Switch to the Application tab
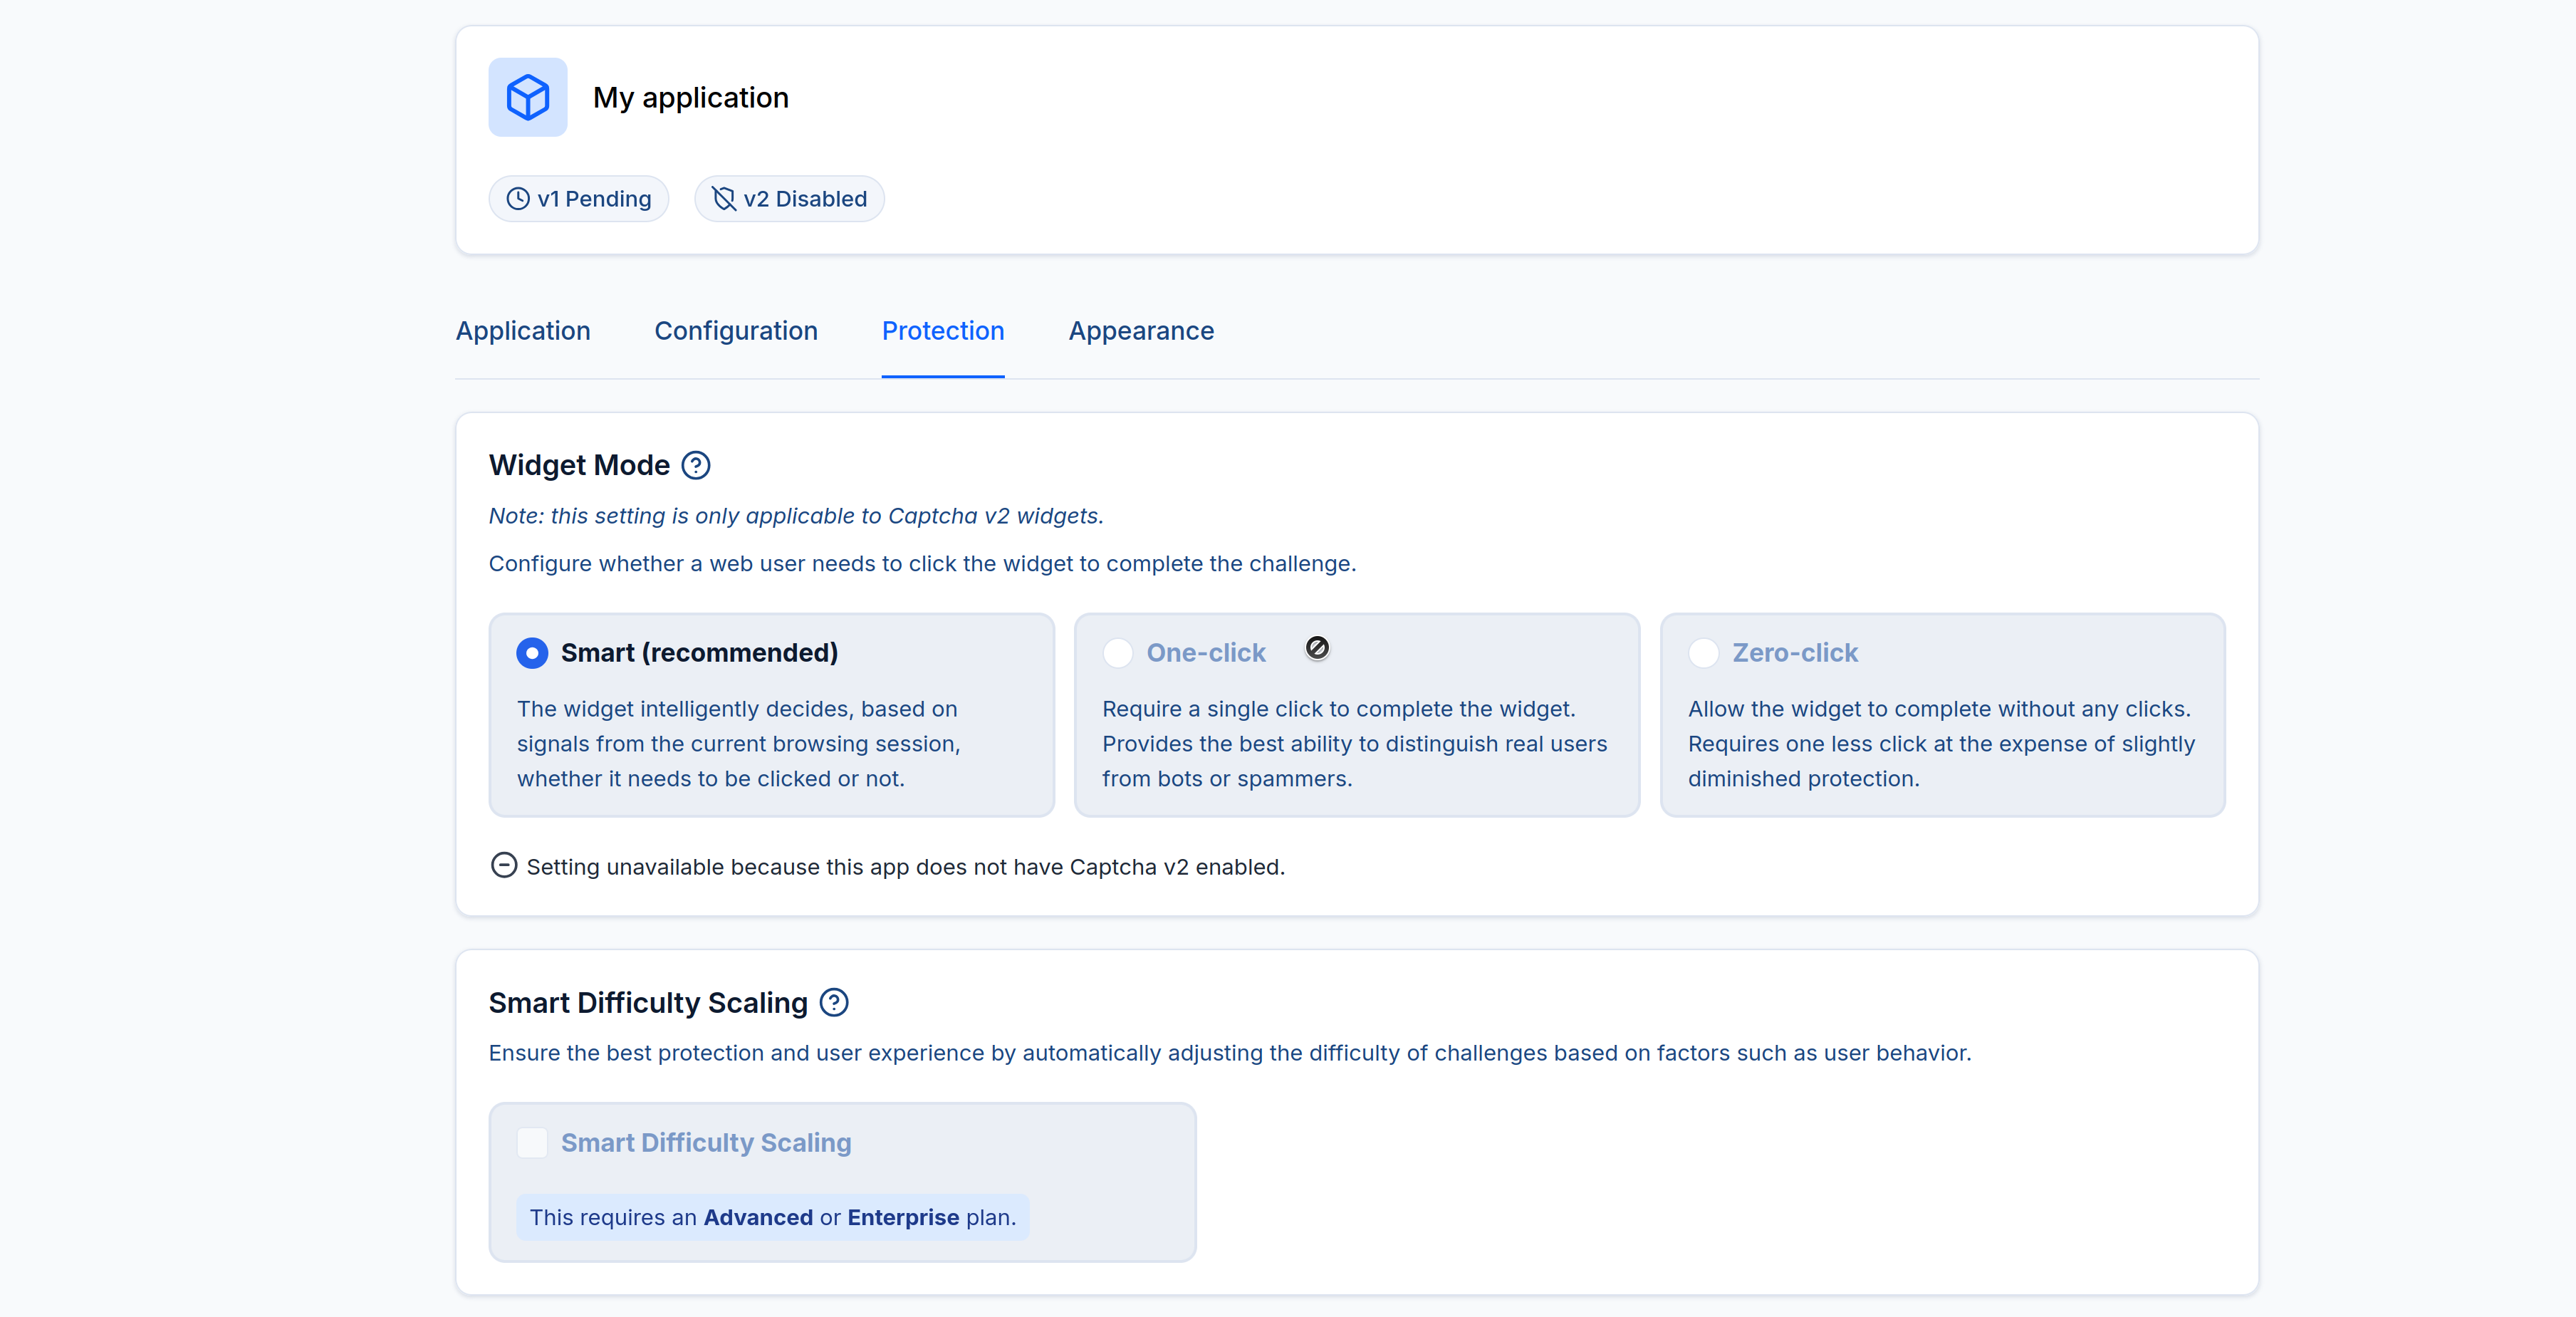 (x=523, y=331)
